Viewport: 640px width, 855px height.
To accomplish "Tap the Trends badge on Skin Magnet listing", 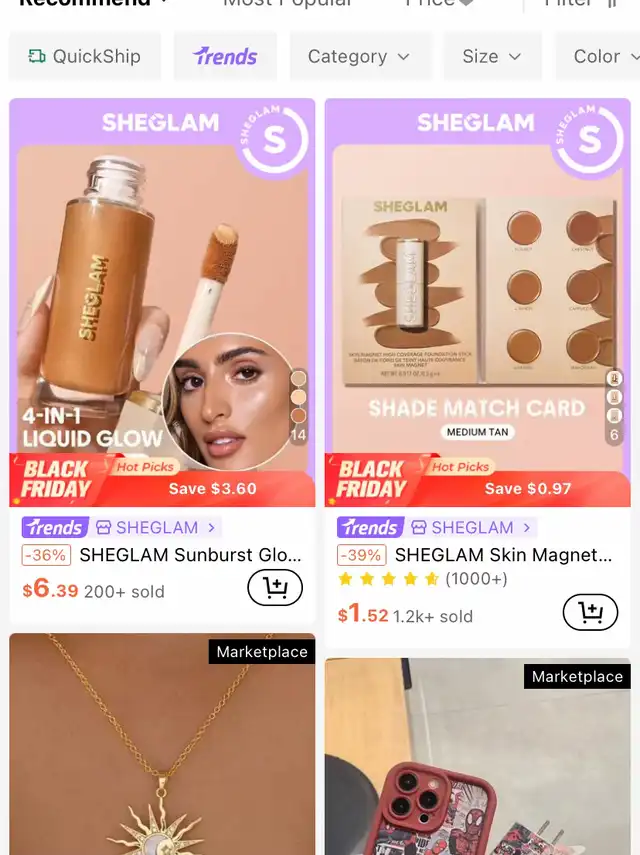I will point(370,527).
